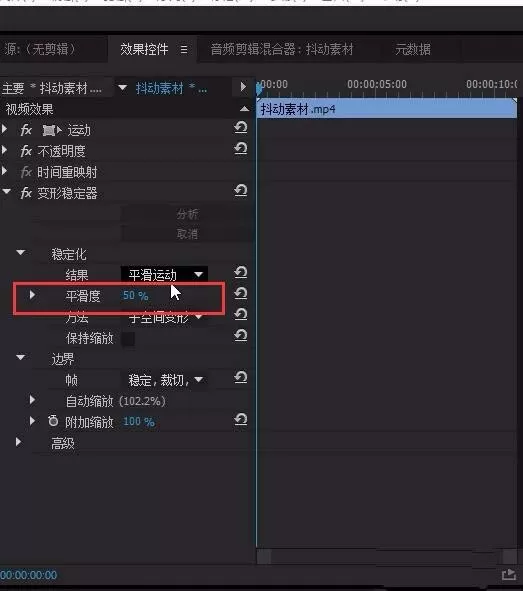Reset the 方法 parameter

pyautogui.click(x=241, y=315)
